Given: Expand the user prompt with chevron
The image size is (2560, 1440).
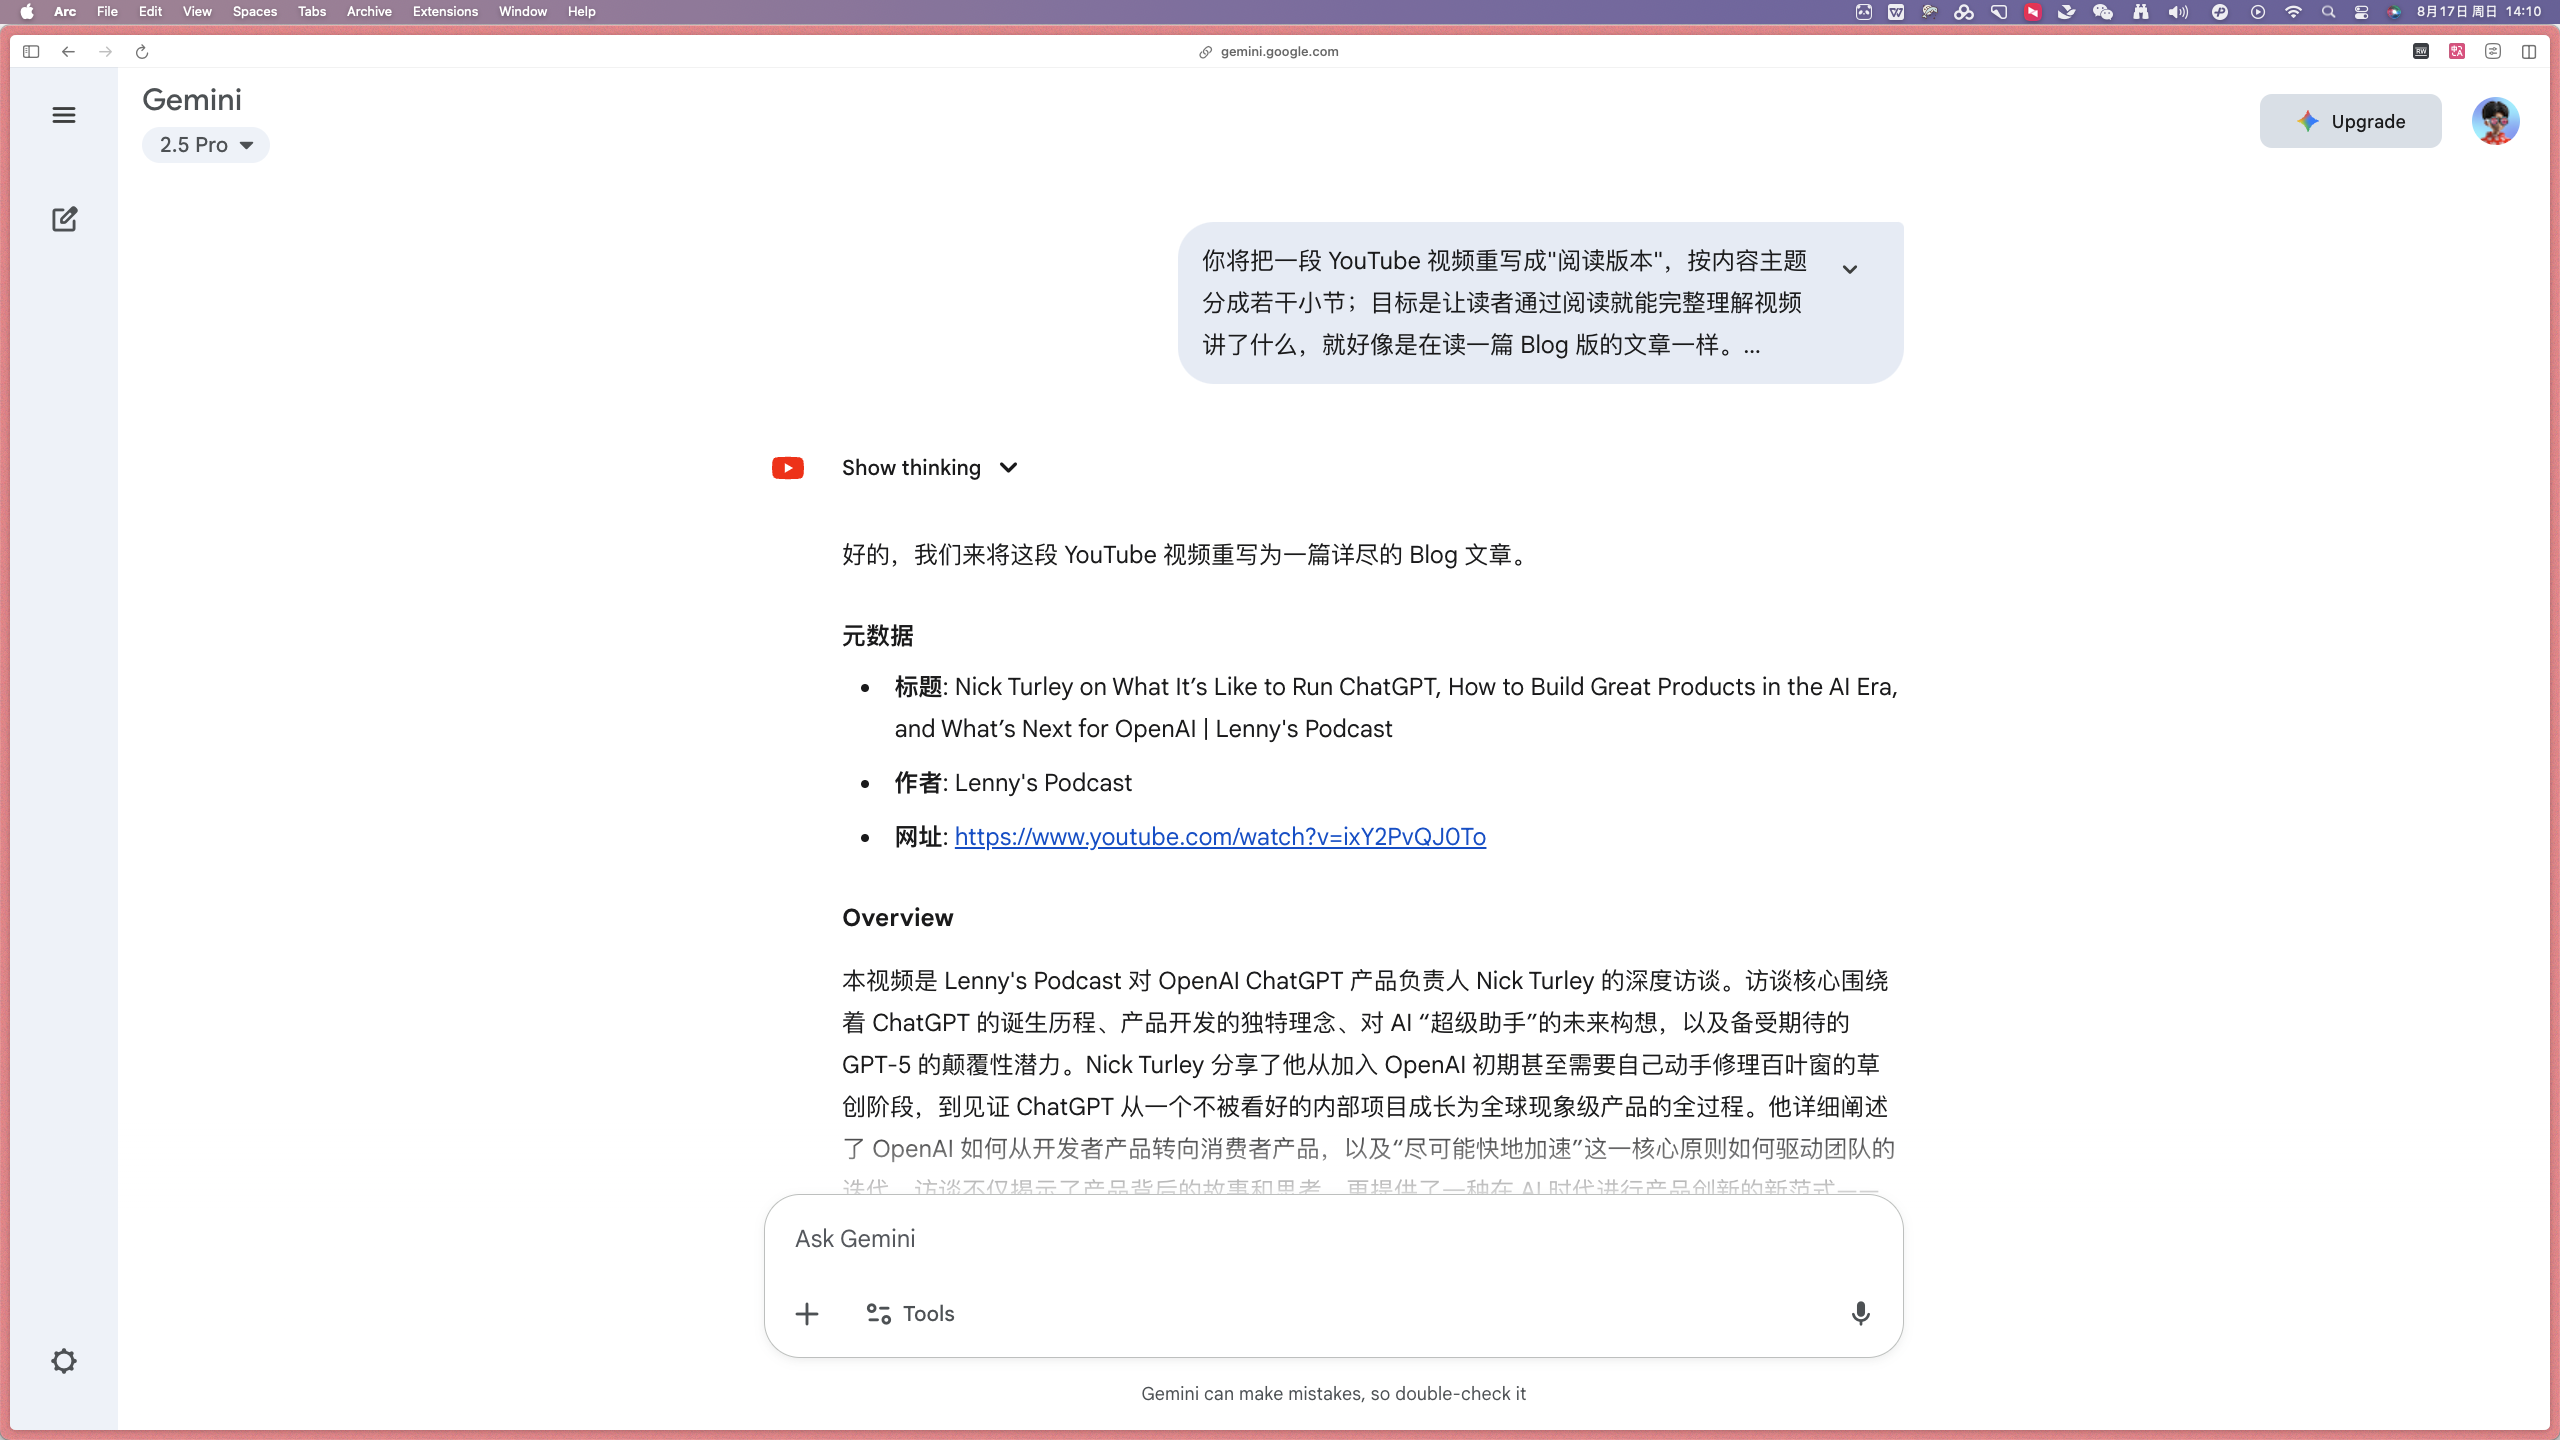Looking at the screenshot, I should (x=1850, y=269).
